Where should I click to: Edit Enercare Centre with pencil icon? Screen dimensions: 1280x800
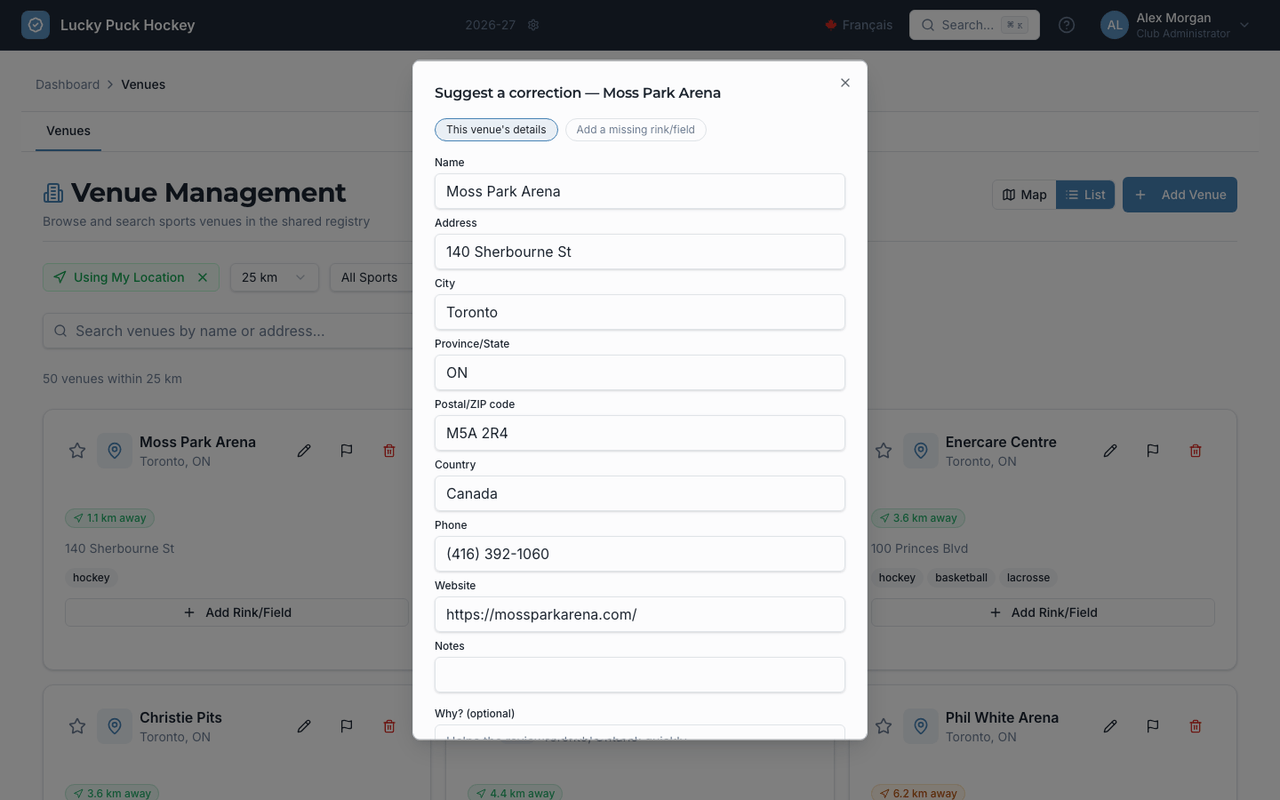coord(1110,451)
